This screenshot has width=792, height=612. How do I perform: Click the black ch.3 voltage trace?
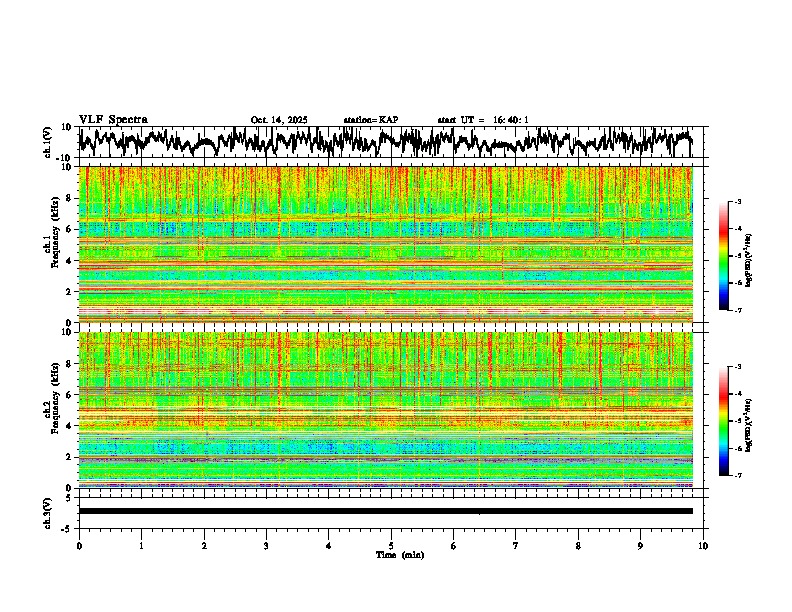[x=385, y=511]
